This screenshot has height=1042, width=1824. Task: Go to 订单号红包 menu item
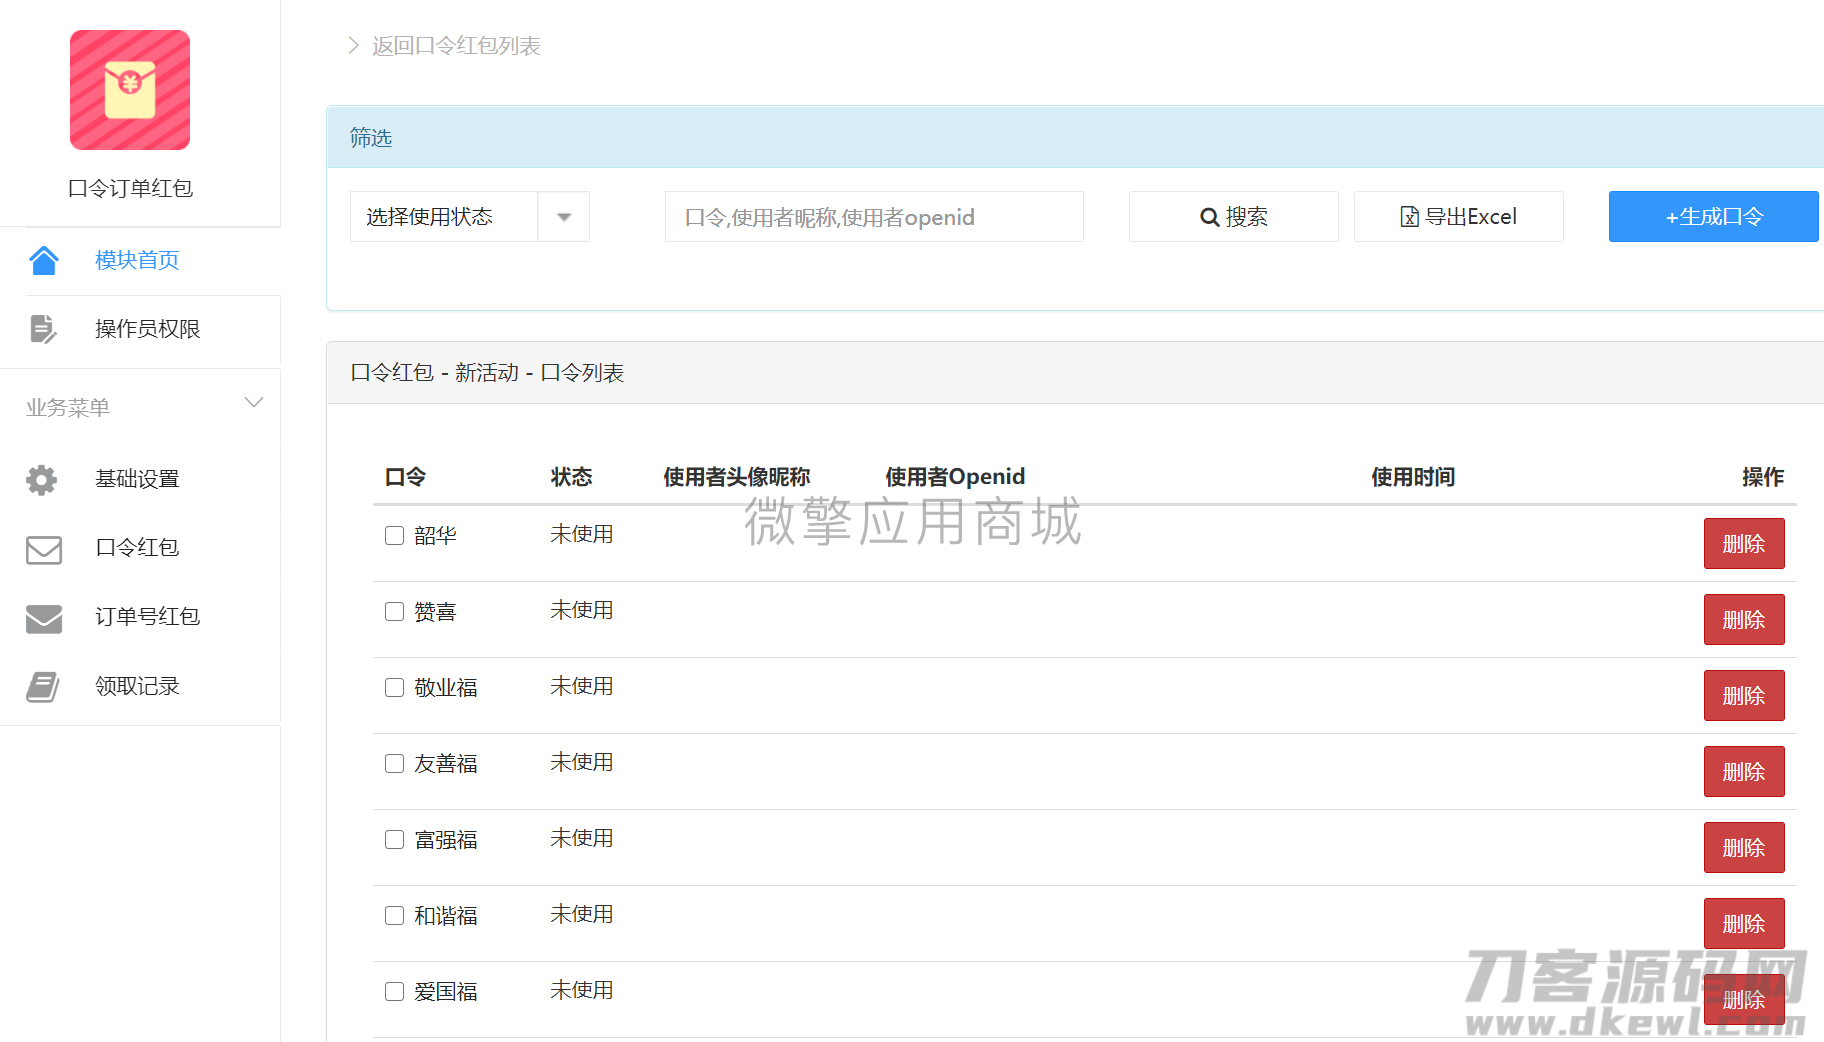coord(147,617)
